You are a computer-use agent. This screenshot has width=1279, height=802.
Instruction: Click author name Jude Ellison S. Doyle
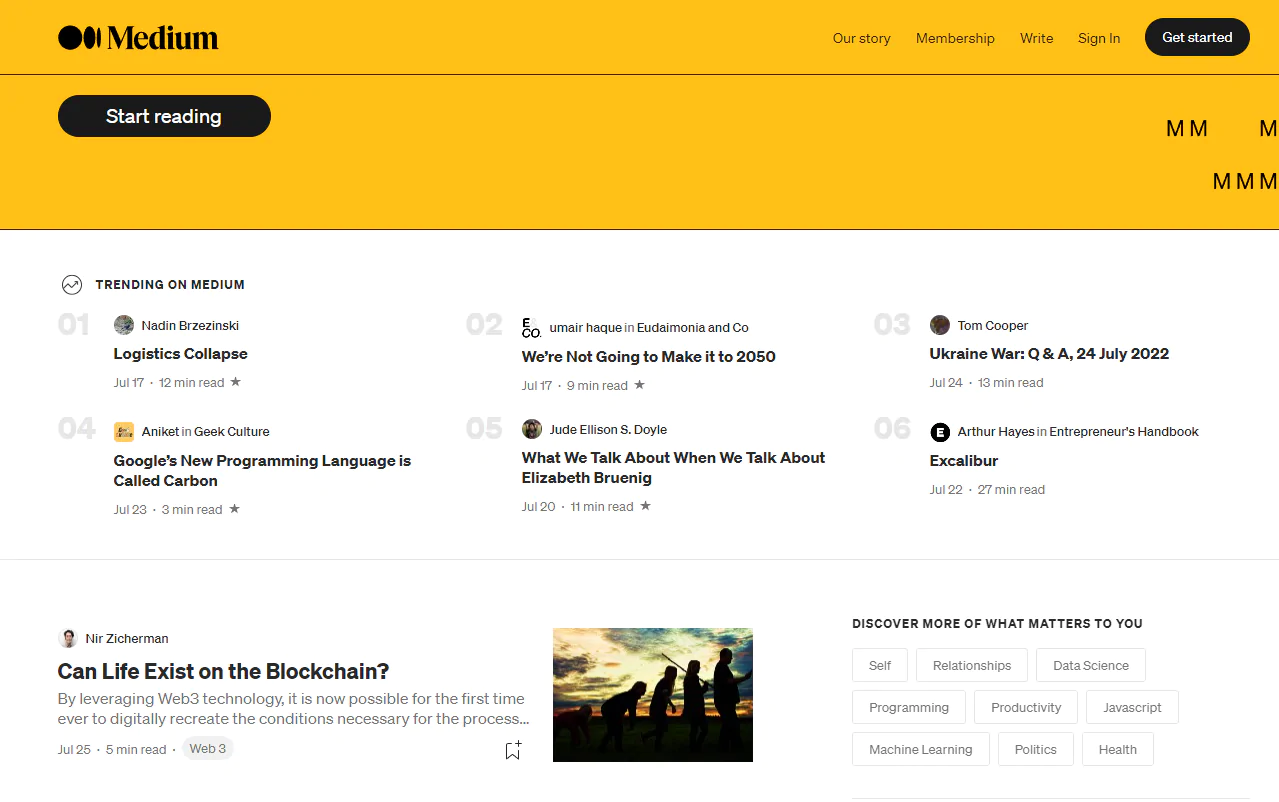[608, 430]
